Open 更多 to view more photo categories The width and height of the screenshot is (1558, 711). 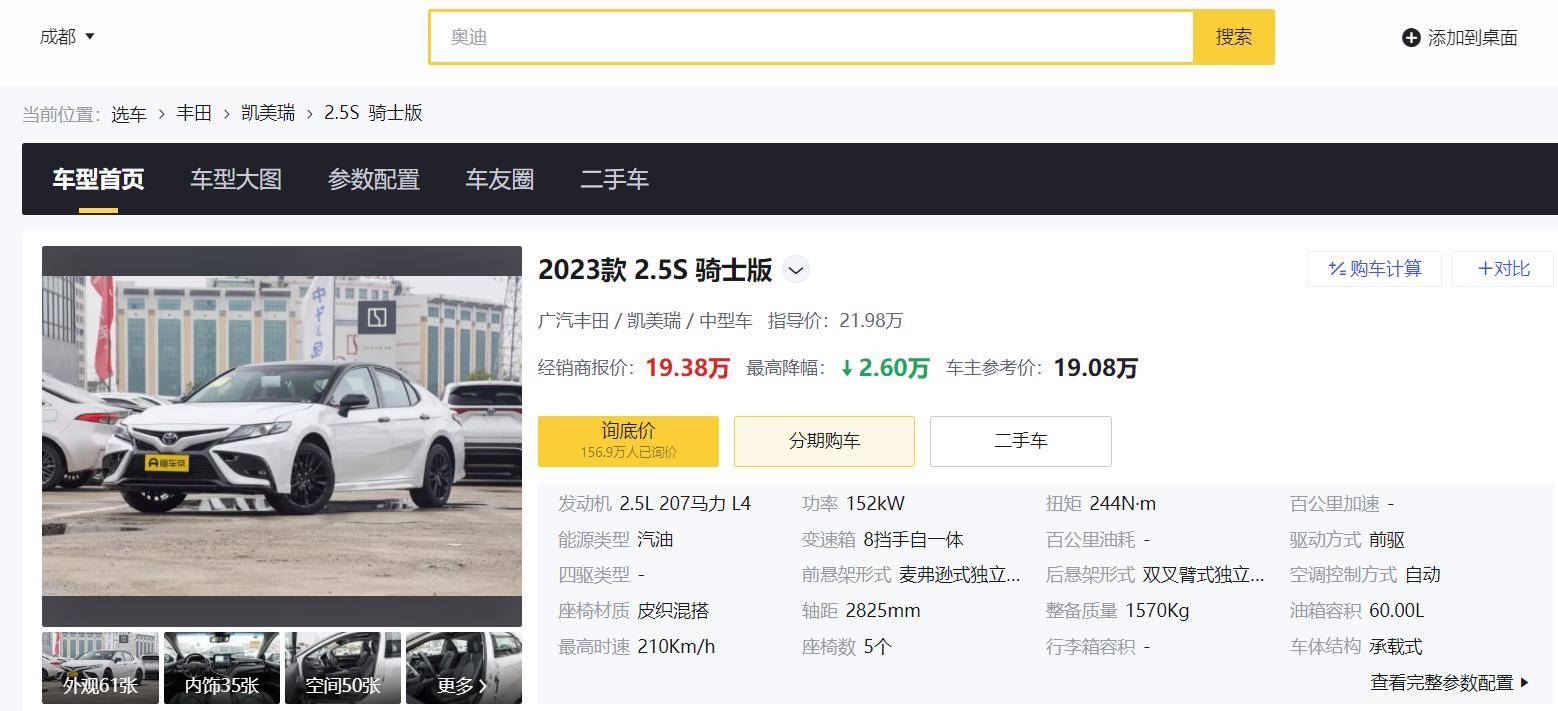464,667
